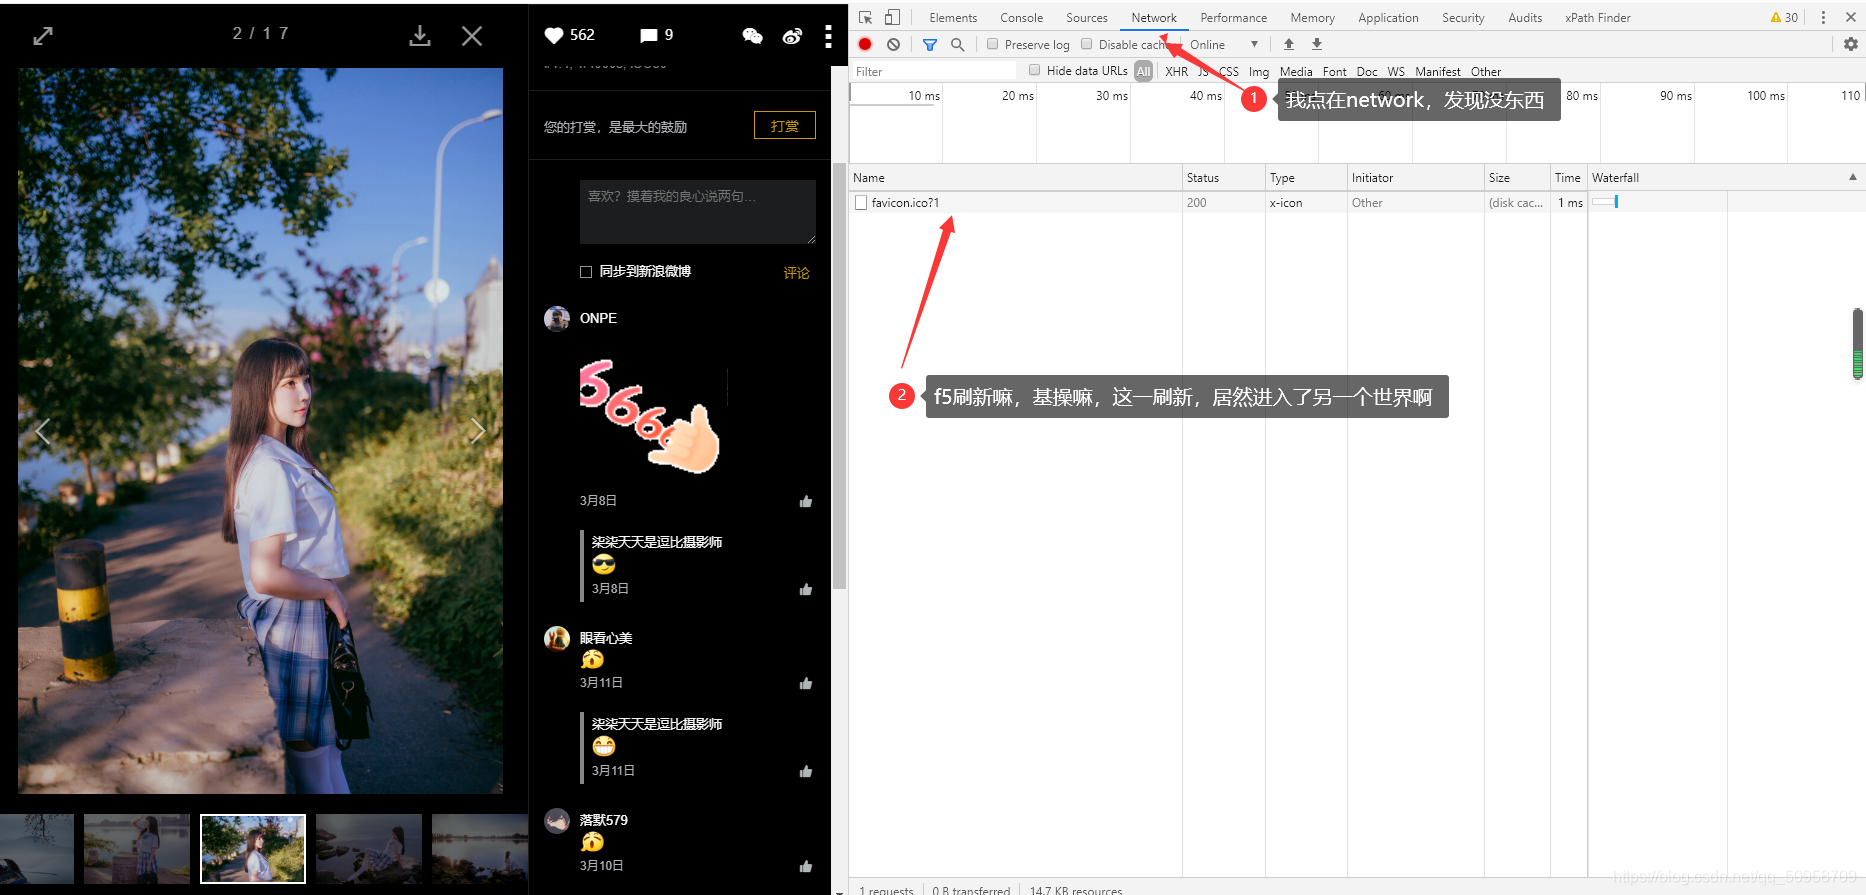This screenshot has height=895, width=1866.
Task: Download the current photo
Action: (x=420, y=36)
